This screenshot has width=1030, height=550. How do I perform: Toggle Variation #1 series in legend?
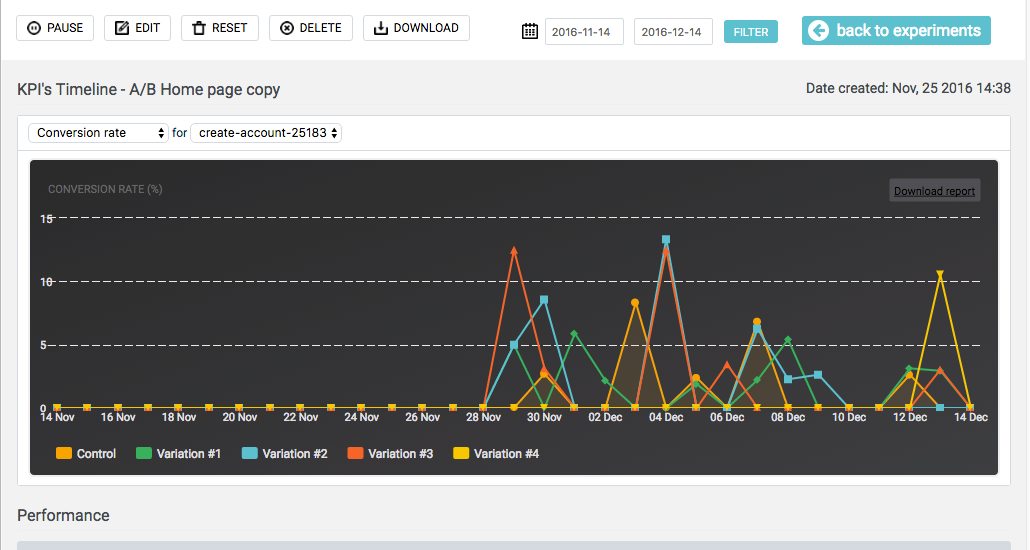[x=178, y=453]
